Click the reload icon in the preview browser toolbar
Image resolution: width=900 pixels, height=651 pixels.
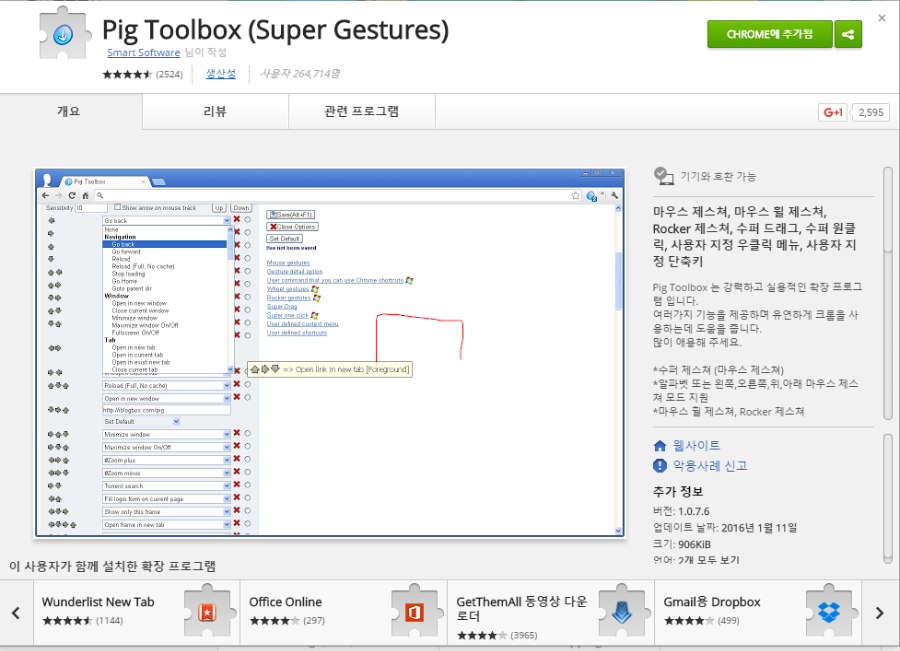click(x=72, y=196)
